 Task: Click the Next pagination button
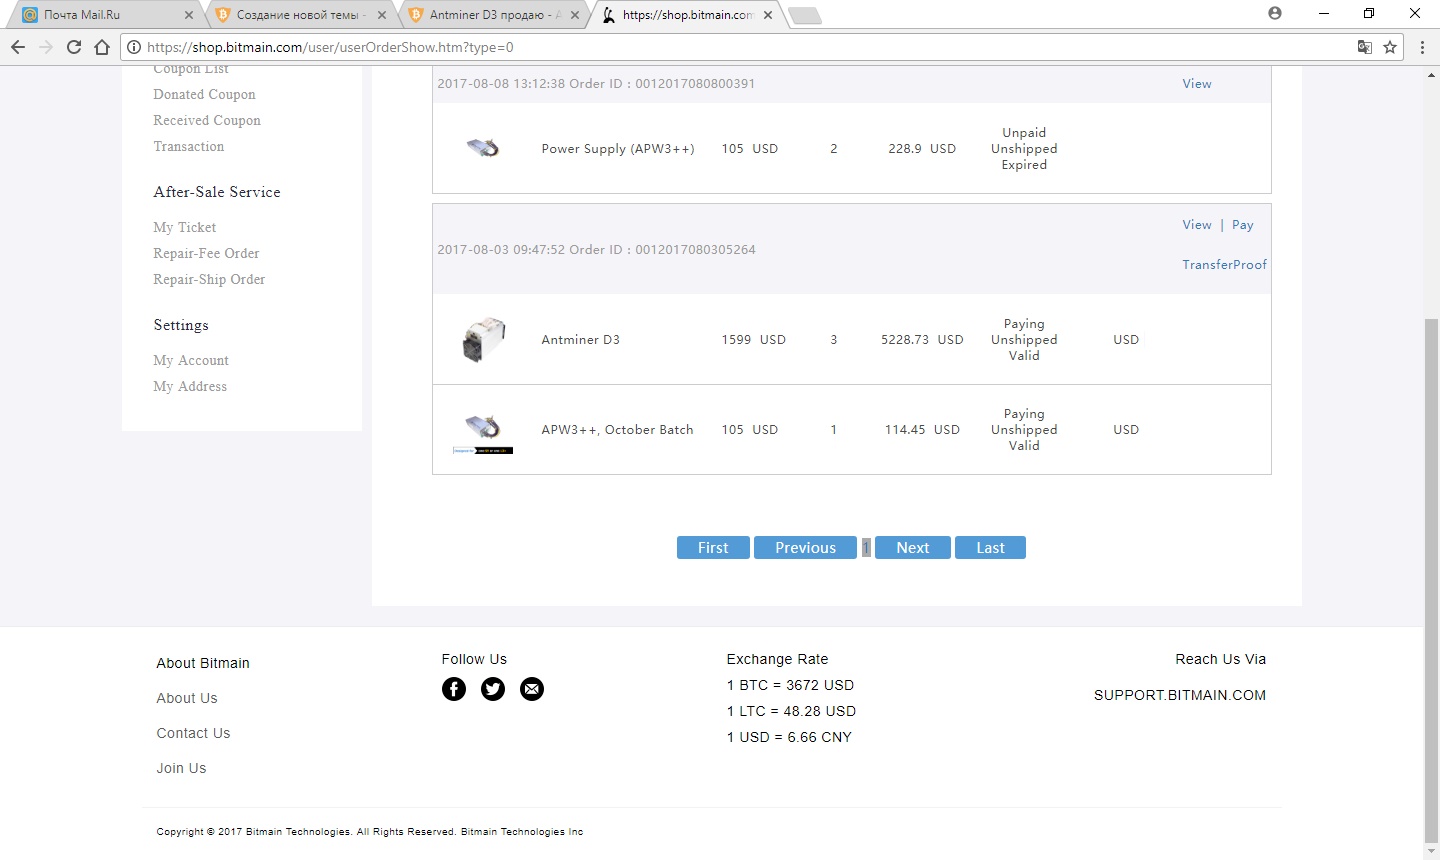(x=912, y=548)
